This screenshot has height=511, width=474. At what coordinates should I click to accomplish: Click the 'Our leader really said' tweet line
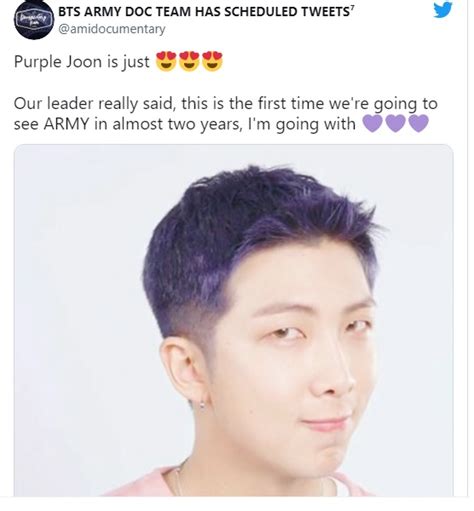pyautogui.click(x=226, y=104)
